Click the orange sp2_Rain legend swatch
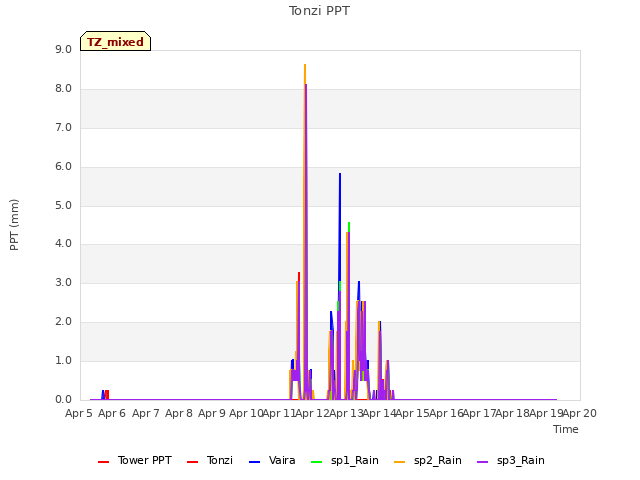The height and width of the screenshot is (480, 640). (400, 462)
